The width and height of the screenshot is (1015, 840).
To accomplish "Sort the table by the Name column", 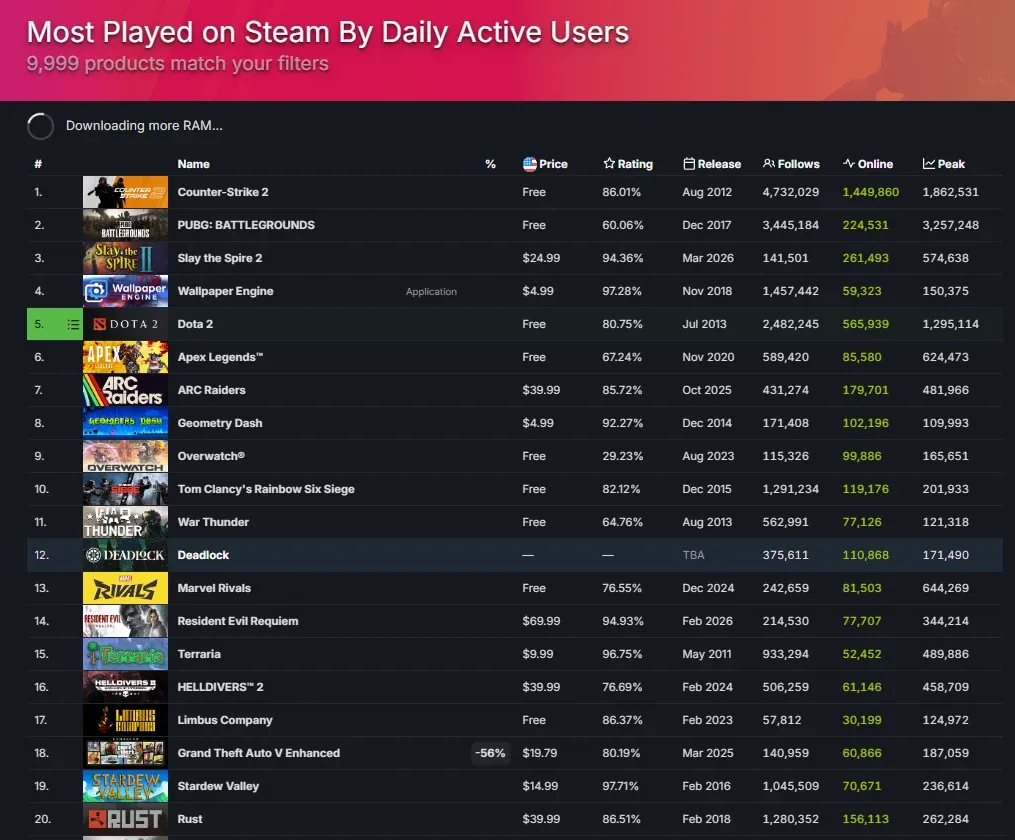I will [x=193, y=164].
